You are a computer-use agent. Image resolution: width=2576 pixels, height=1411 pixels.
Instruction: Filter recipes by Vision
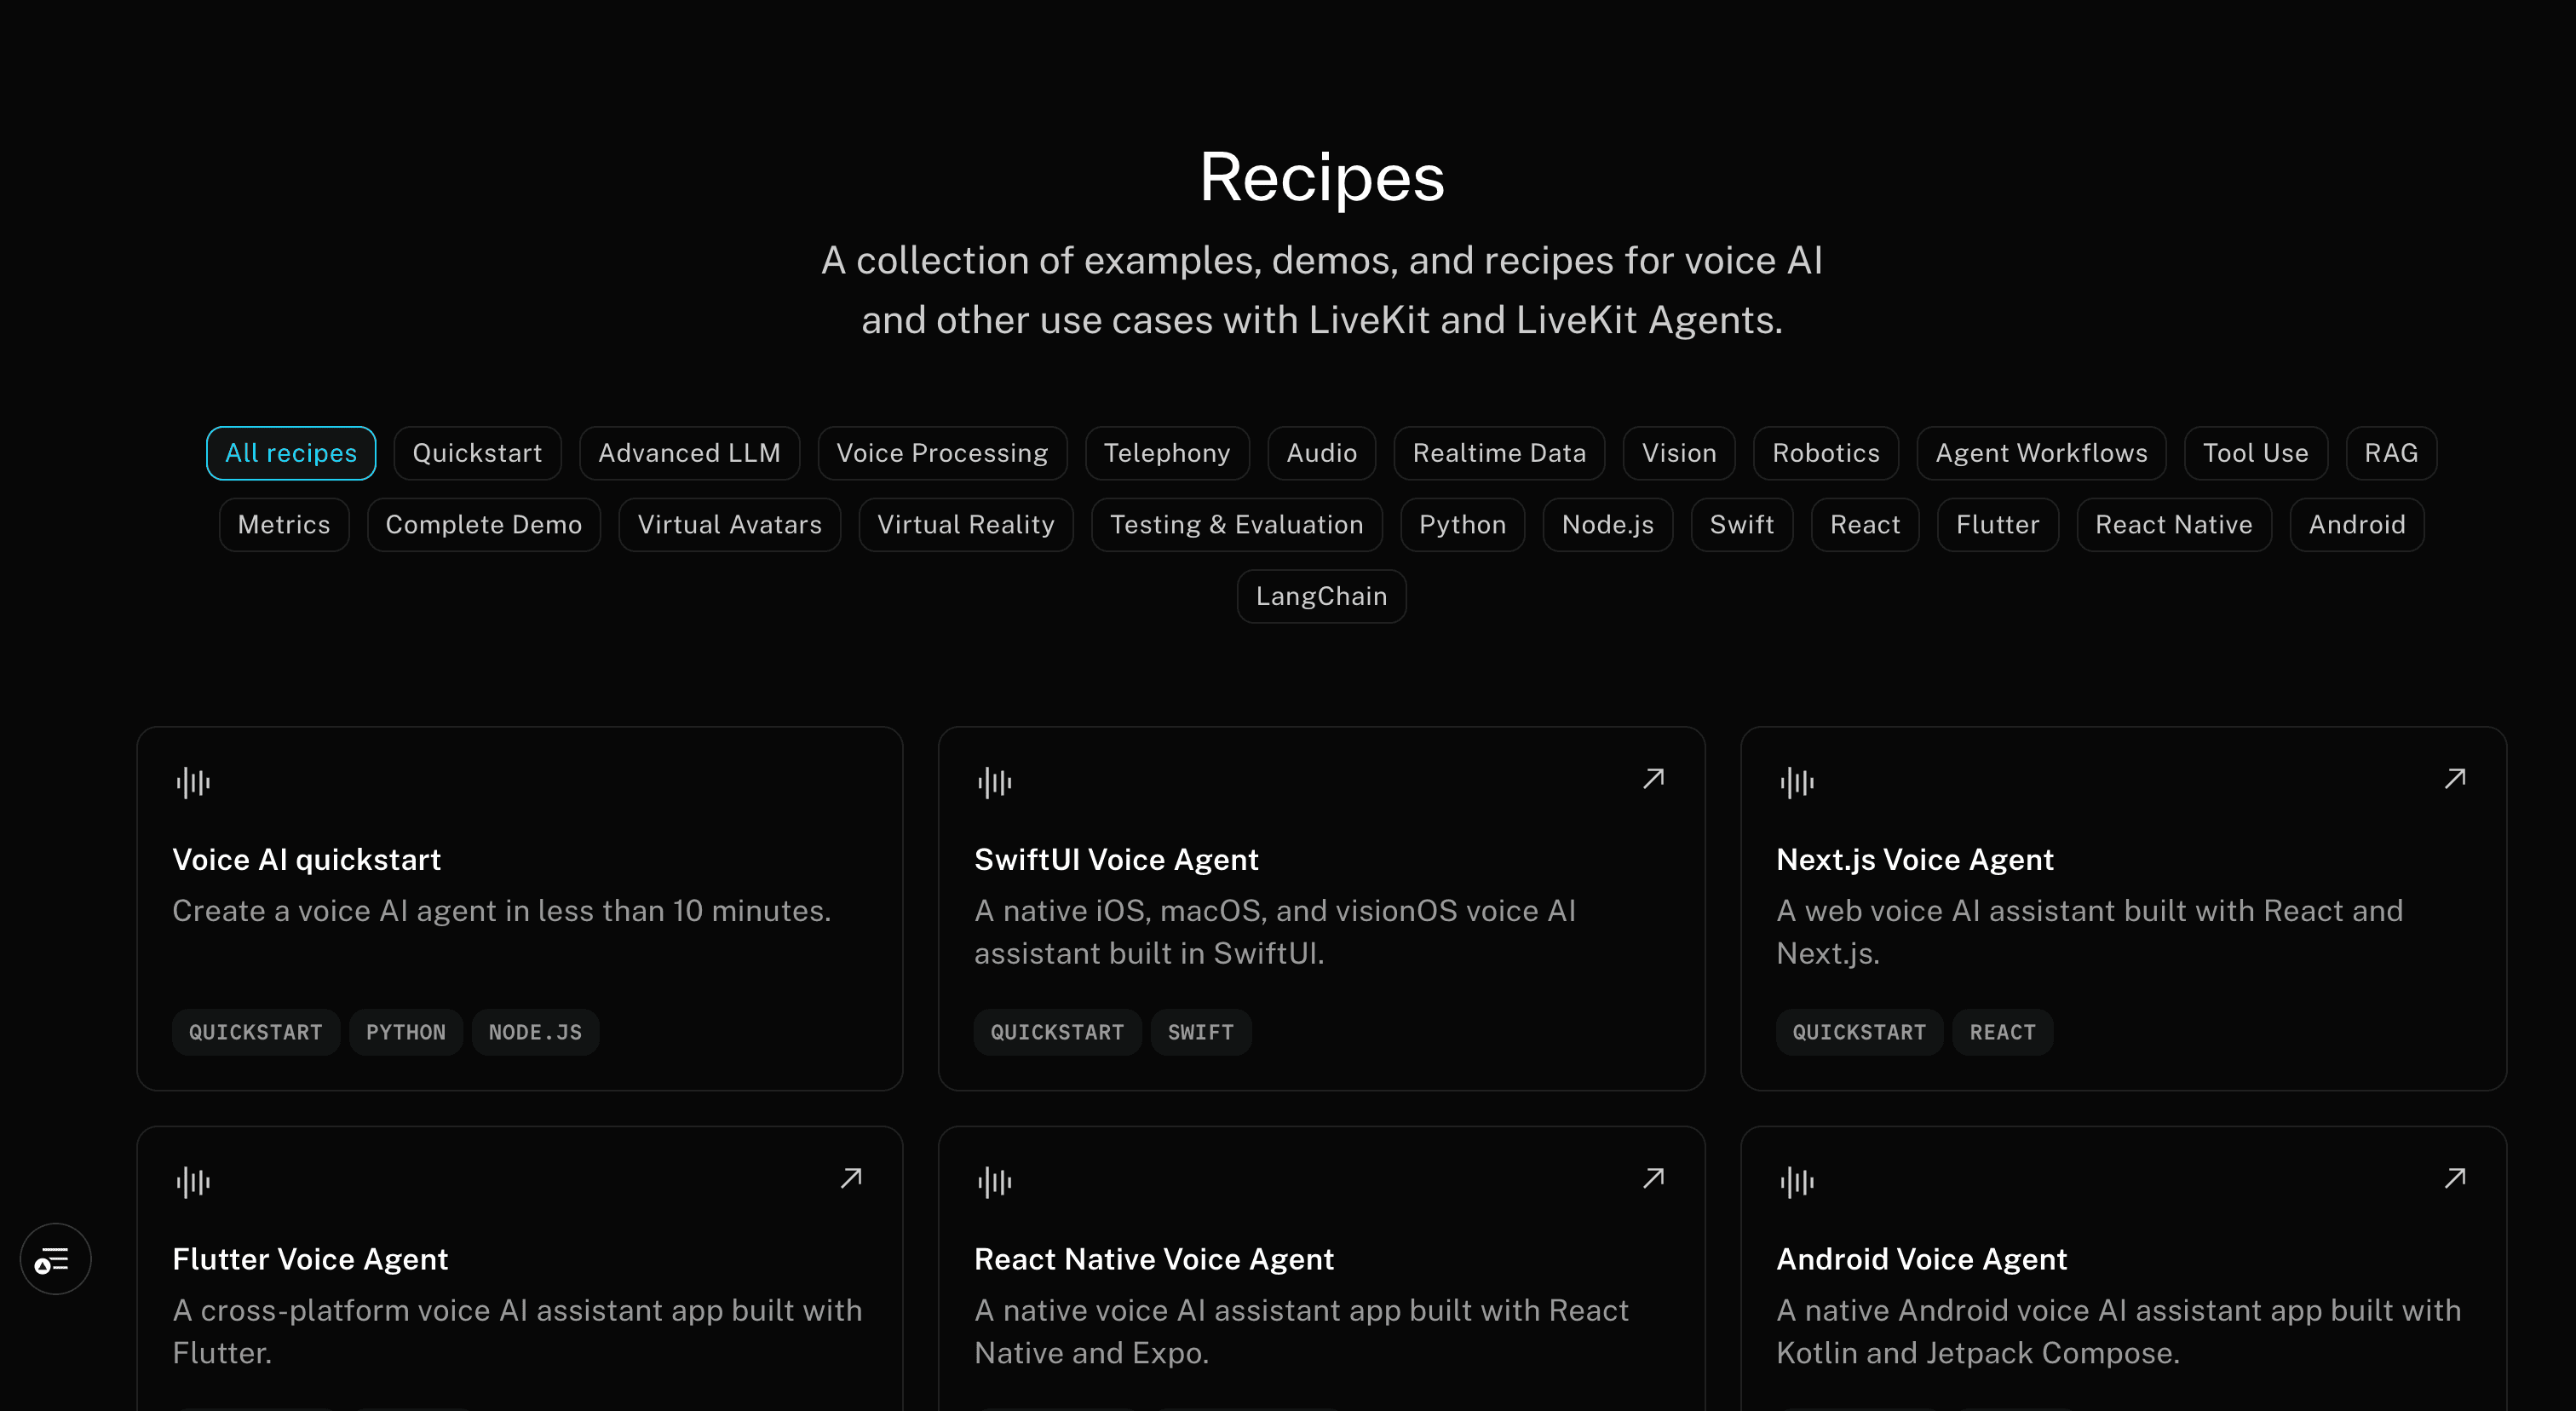click(1679, 453)
